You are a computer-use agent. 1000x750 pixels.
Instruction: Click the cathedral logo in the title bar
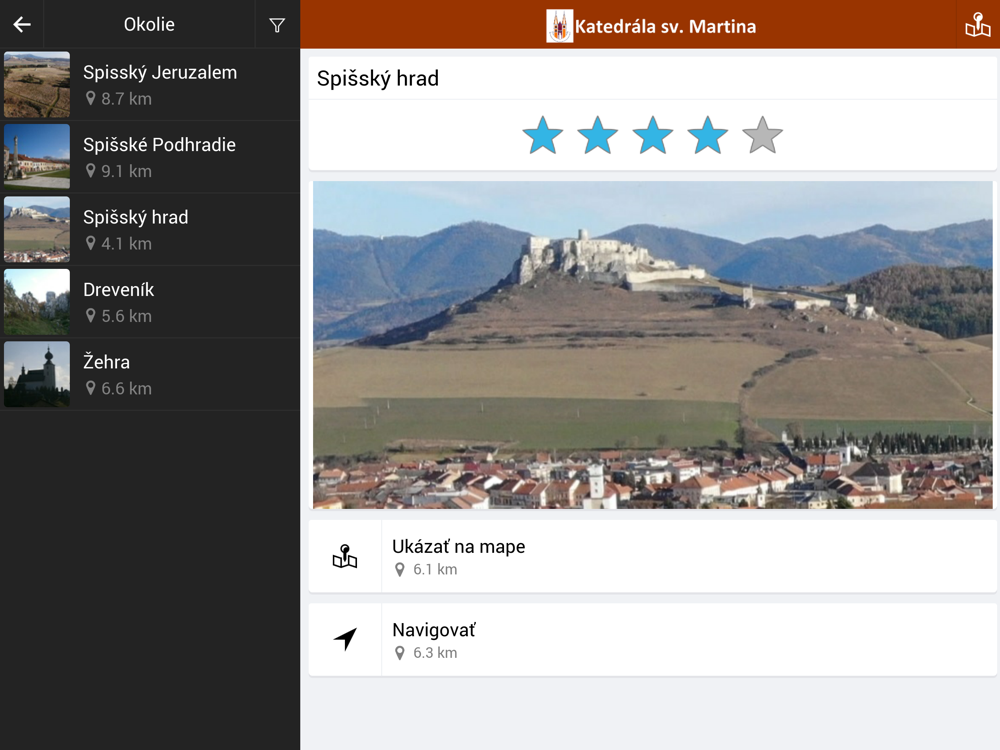[x=559, y=26]
